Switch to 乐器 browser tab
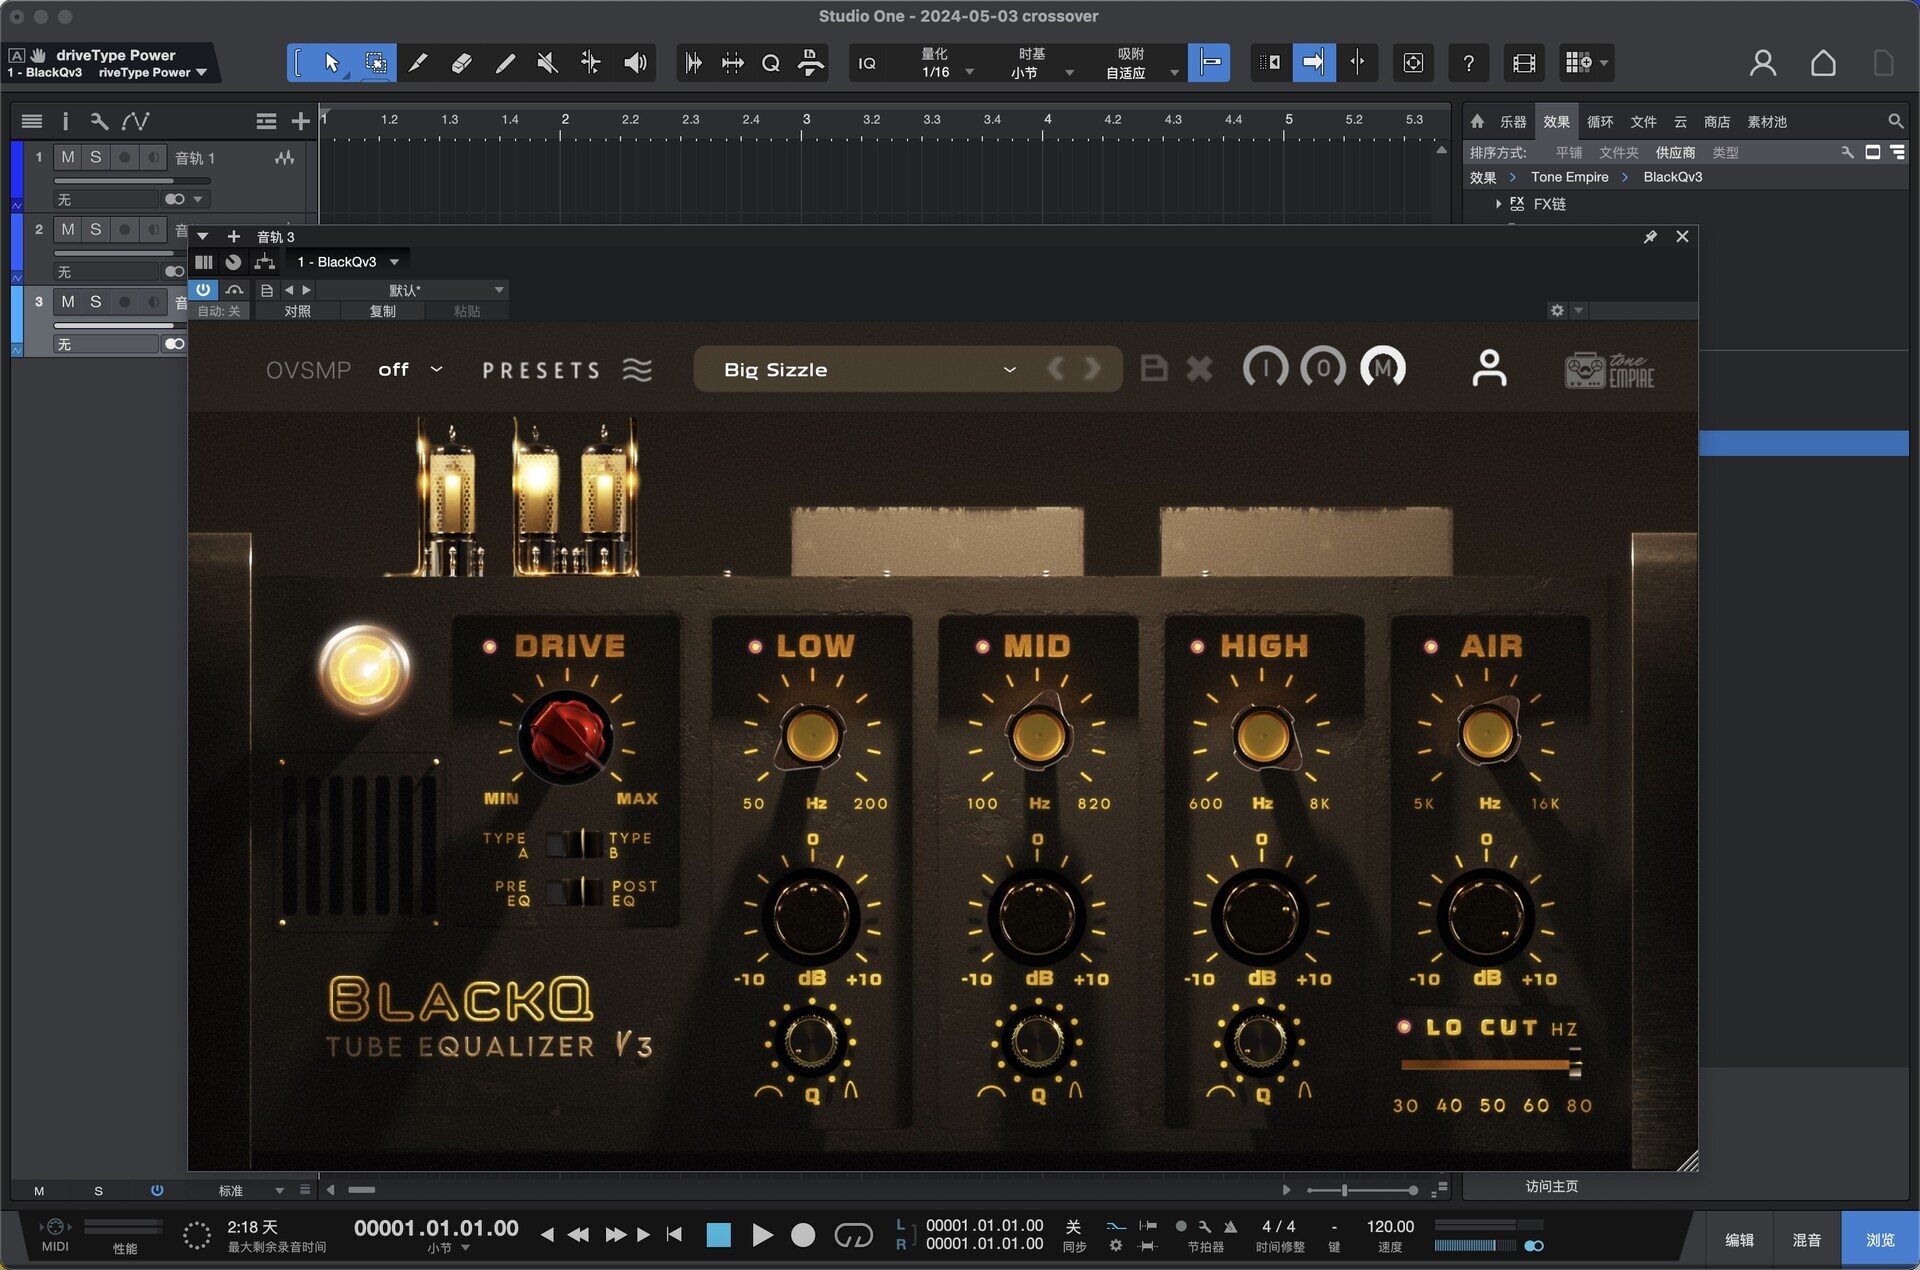The image size is (1920, 1270). point(1513,121)
